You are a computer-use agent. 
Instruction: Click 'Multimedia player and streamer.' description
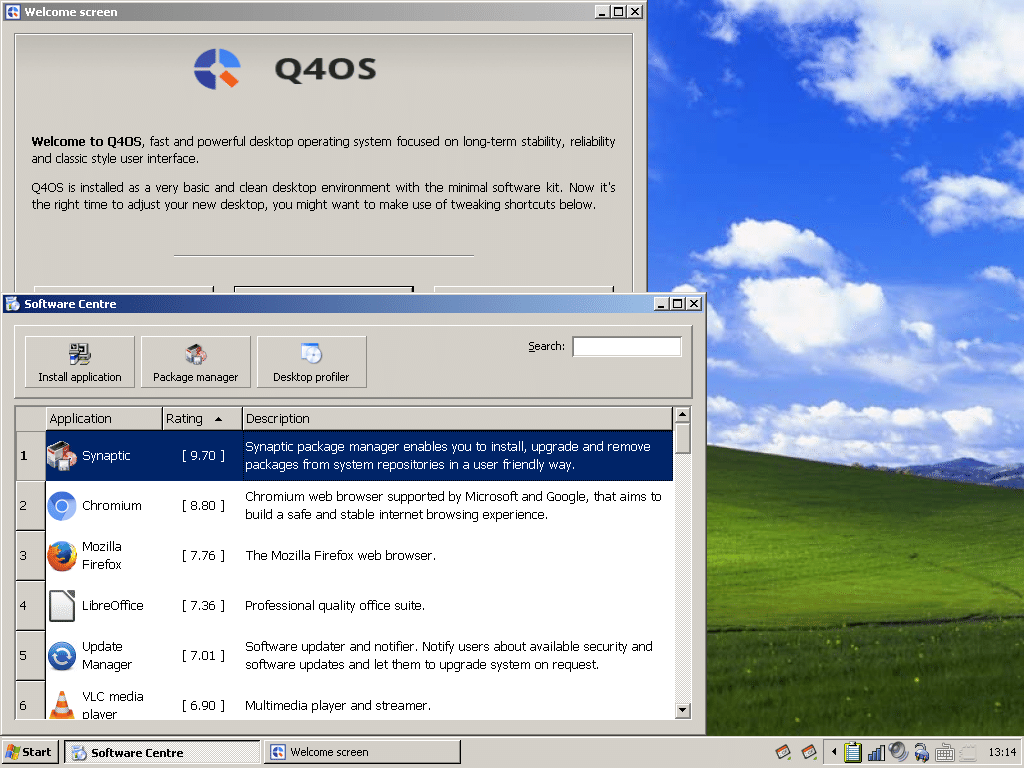point(338,705)
